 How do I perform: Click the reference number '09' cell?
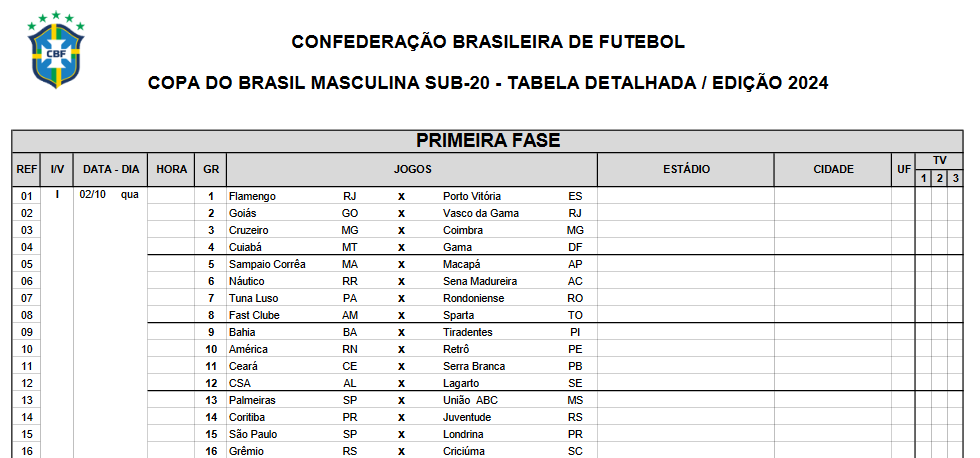coord(27,332)
